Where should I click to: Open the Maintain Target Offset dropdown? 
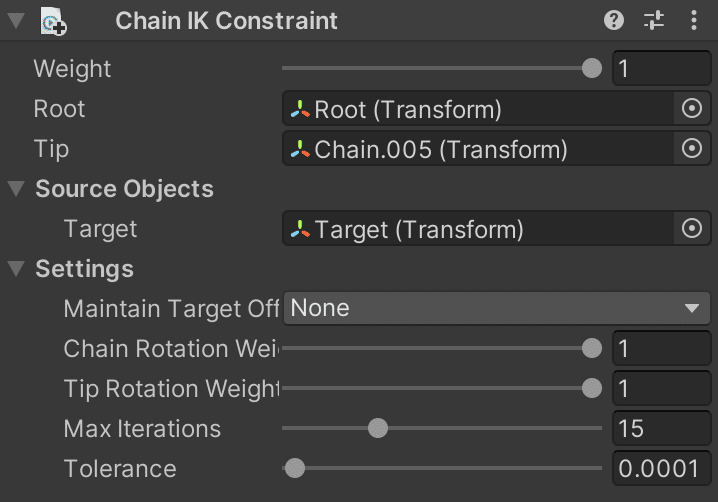497,308
